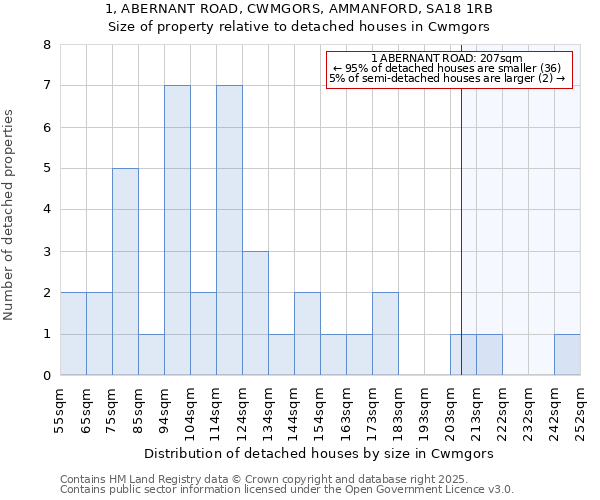Screen dimensions: 600x500
Task: Select the tall bar between 114sqm and 124sqm
Action: coord(229,230)
